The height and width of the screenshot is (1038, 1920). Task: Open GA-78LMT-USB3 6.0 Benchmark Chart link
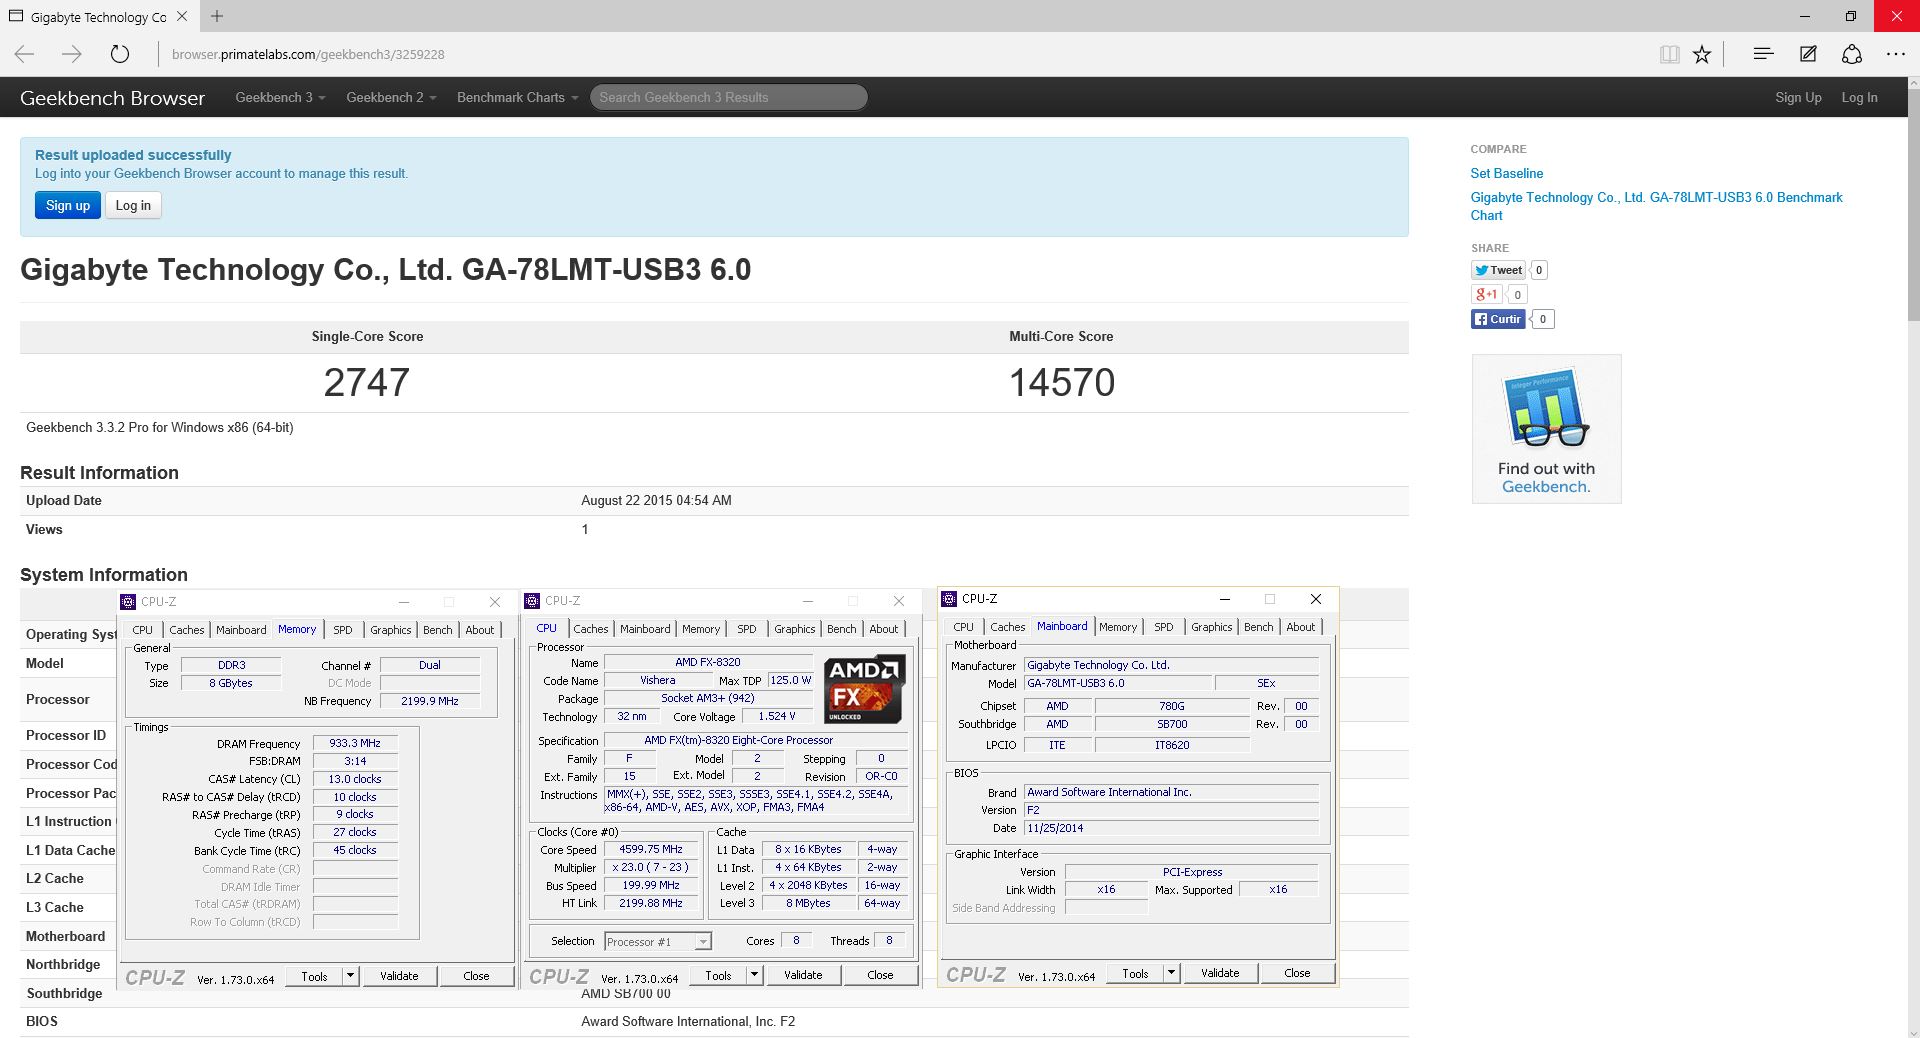pos(1656,206)
